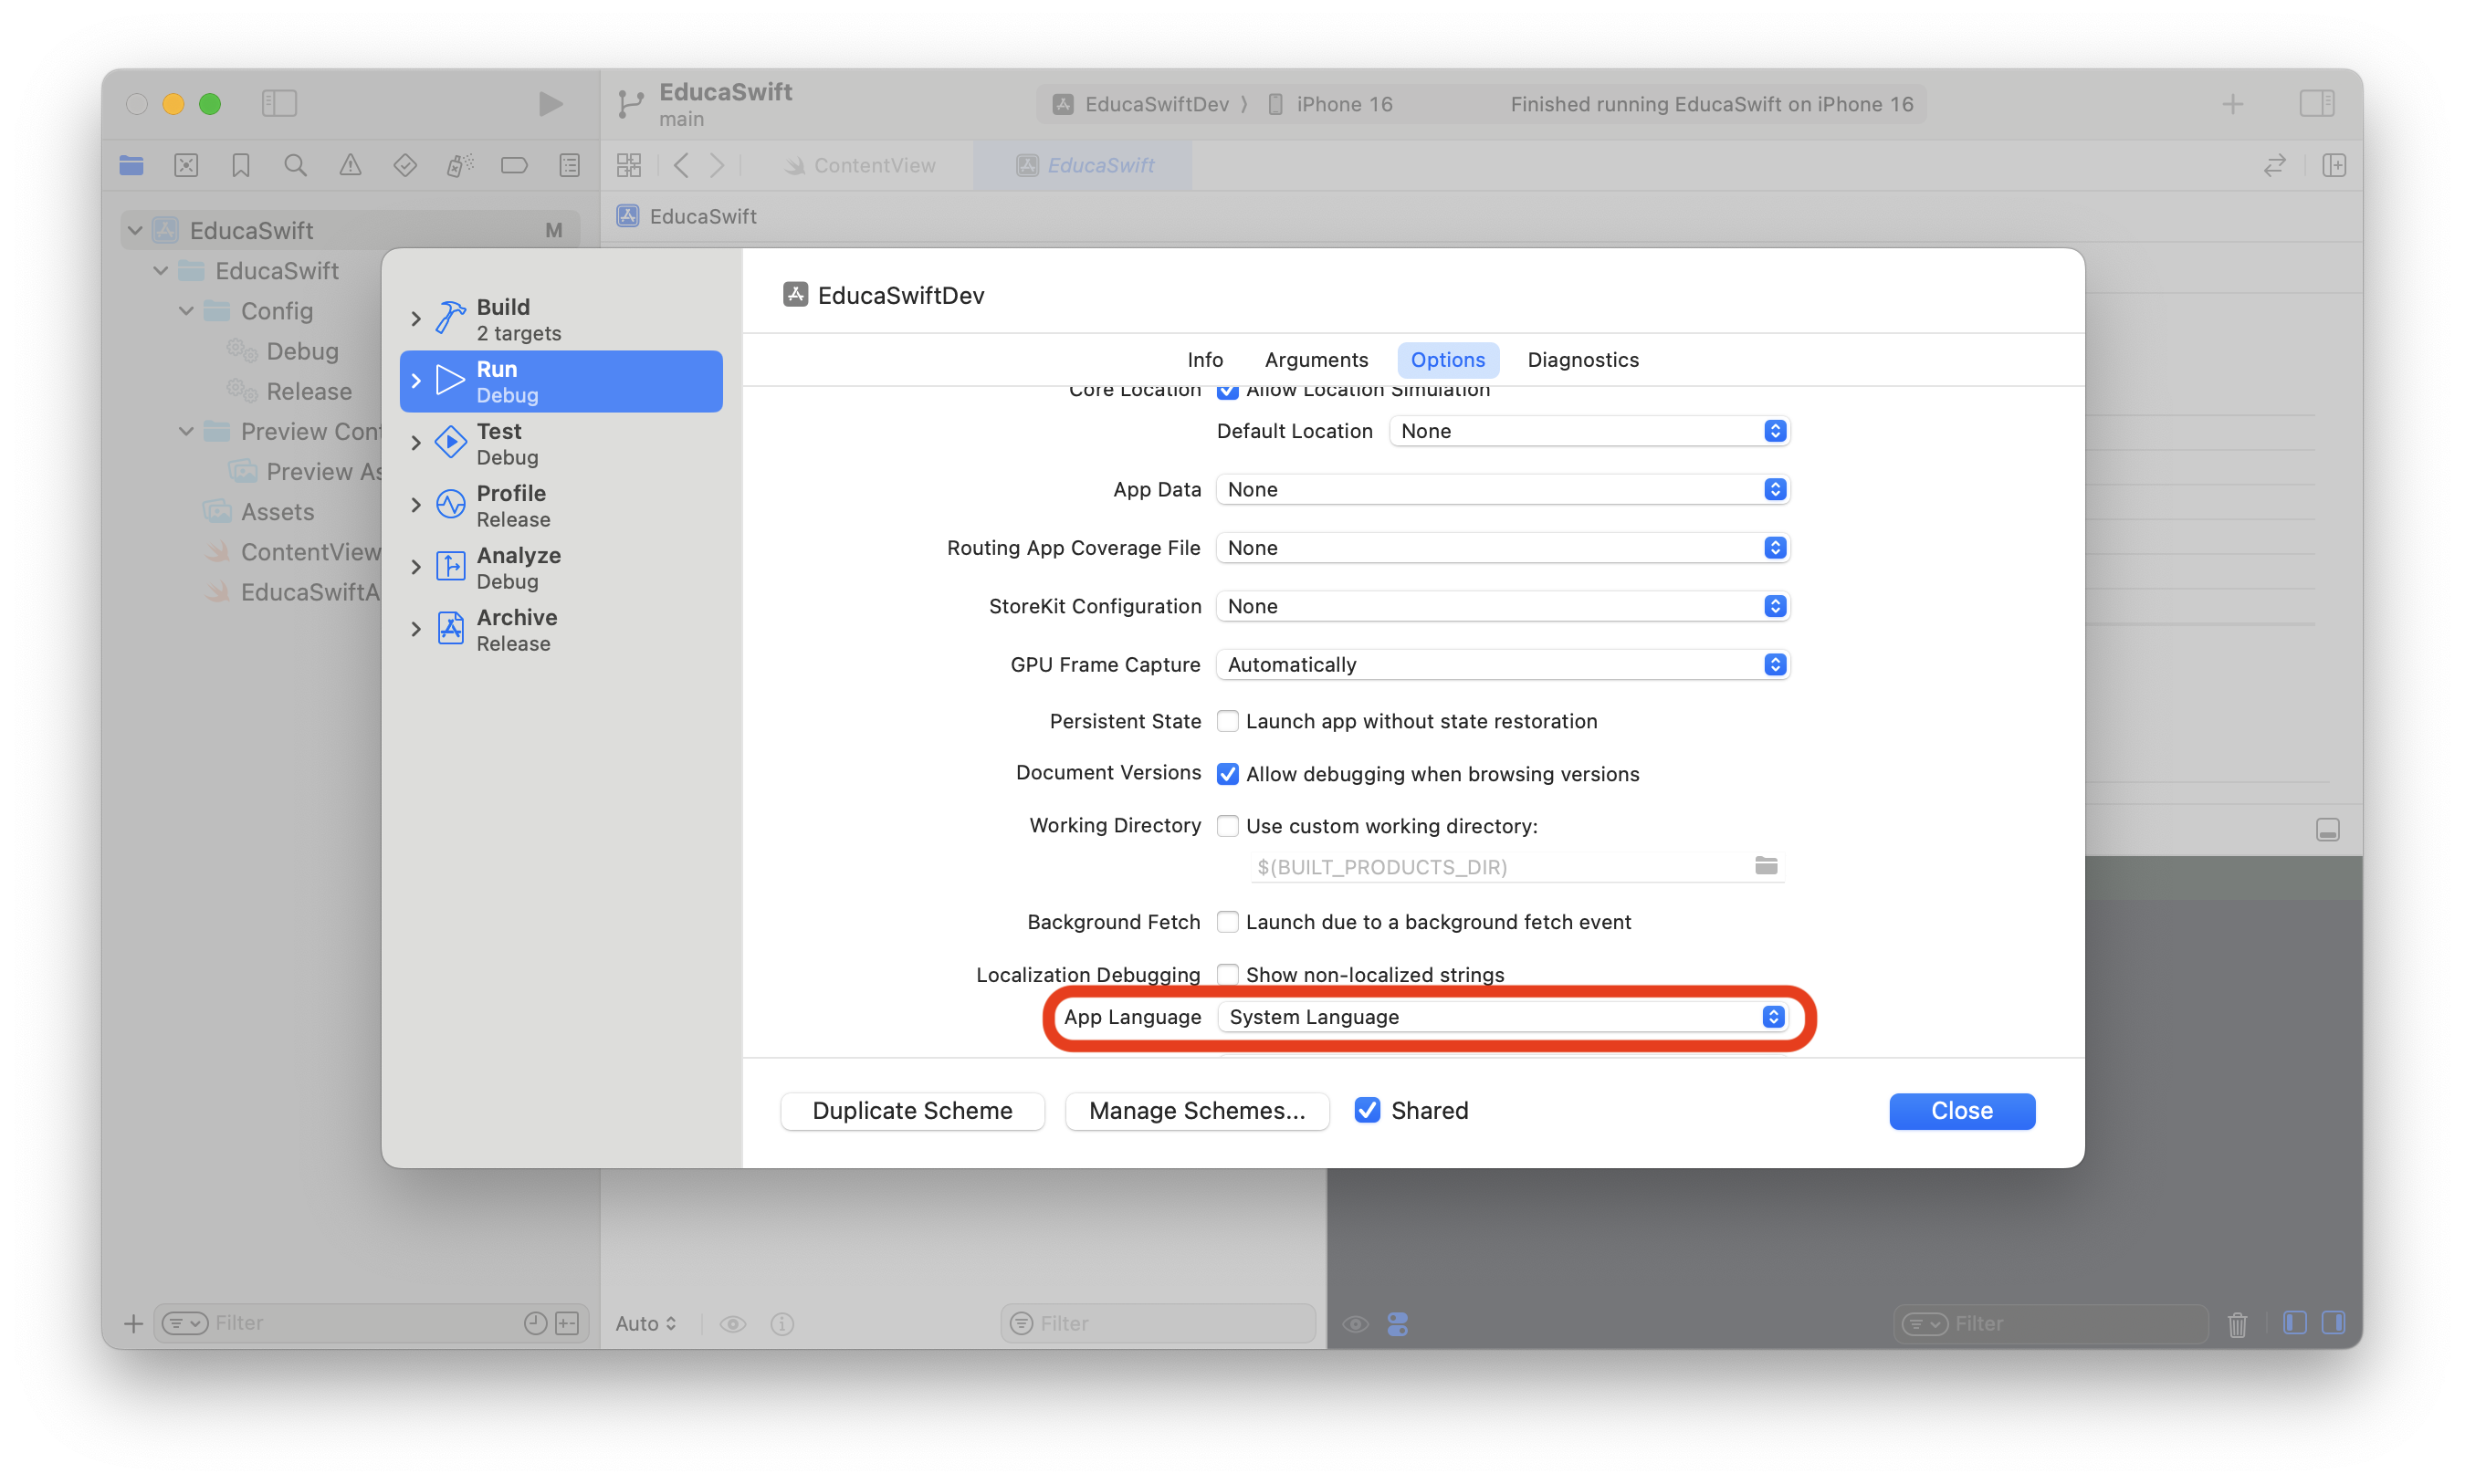Click the Close button in scheme editor

[1961, 1111]
